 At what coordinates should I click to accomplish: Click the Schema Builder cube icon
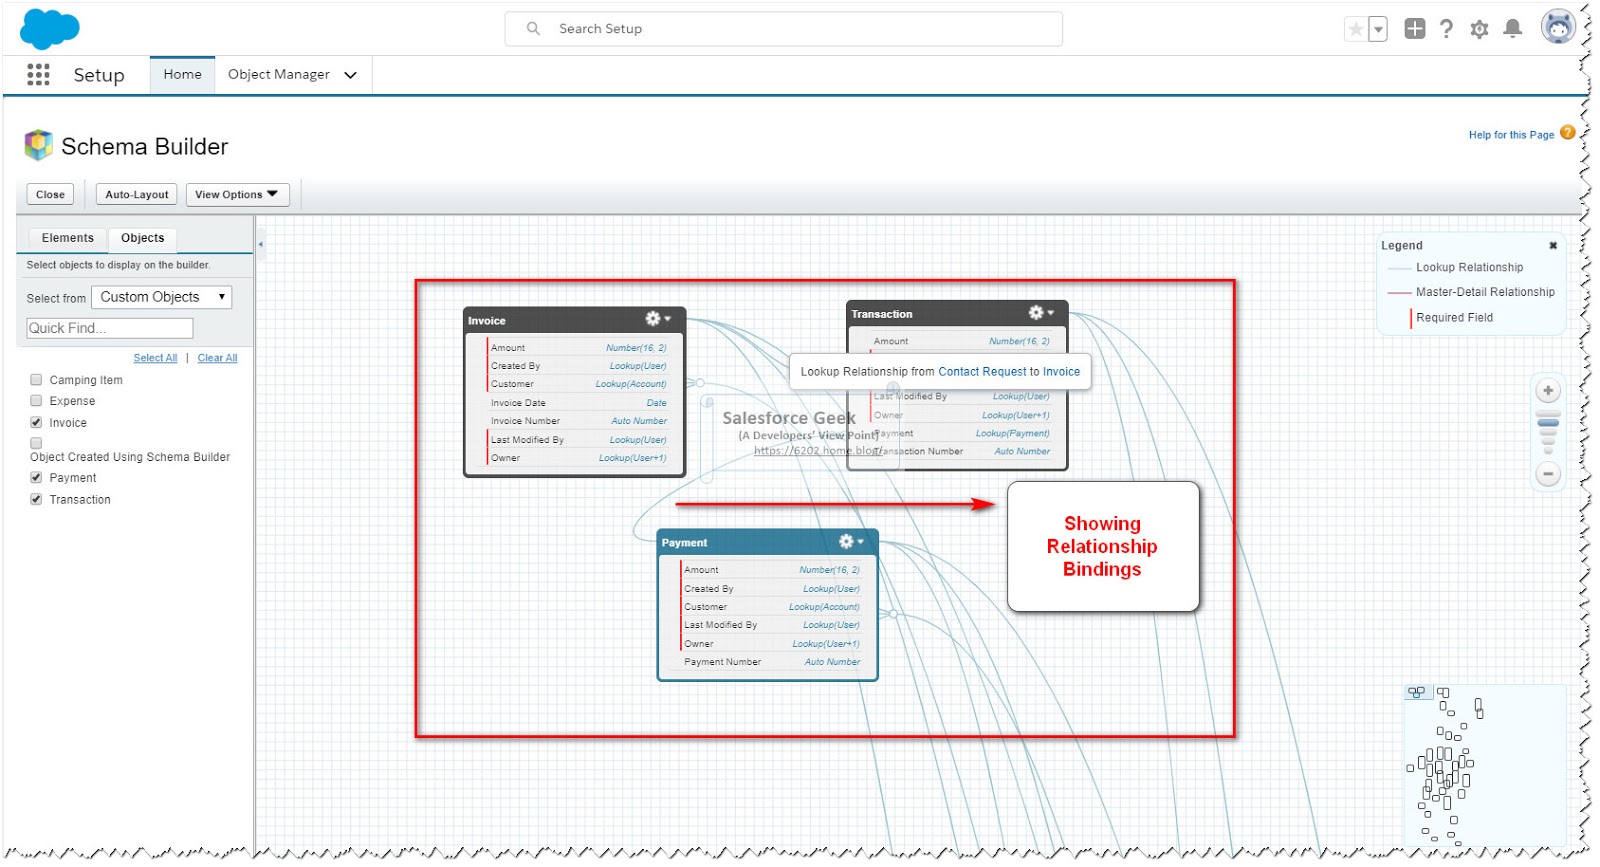pyautogui.click(x=38, y=146)
